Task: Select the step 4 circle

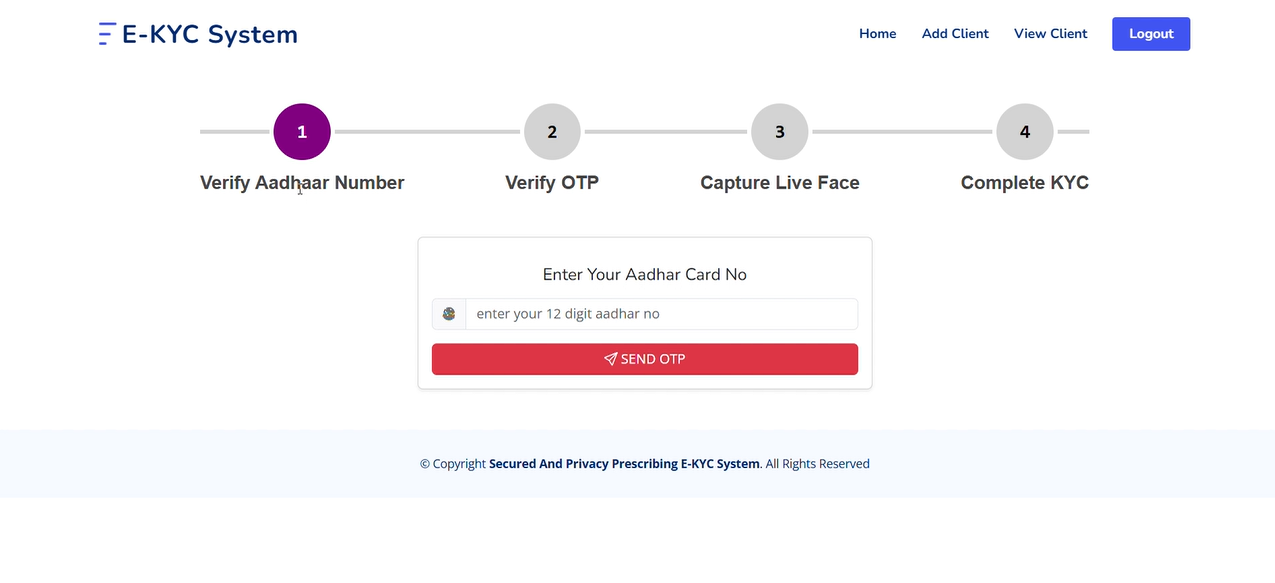Action: (1025, 132)
